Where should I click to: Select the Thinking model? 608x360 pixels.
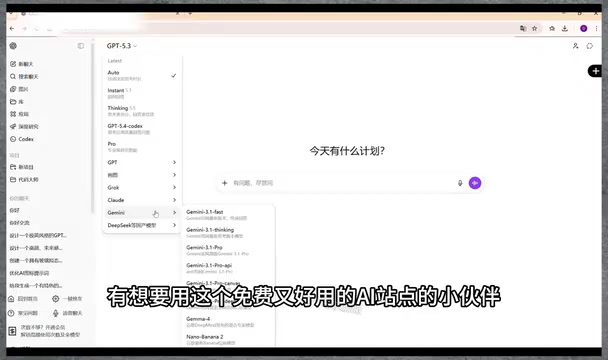click(142, 111)
